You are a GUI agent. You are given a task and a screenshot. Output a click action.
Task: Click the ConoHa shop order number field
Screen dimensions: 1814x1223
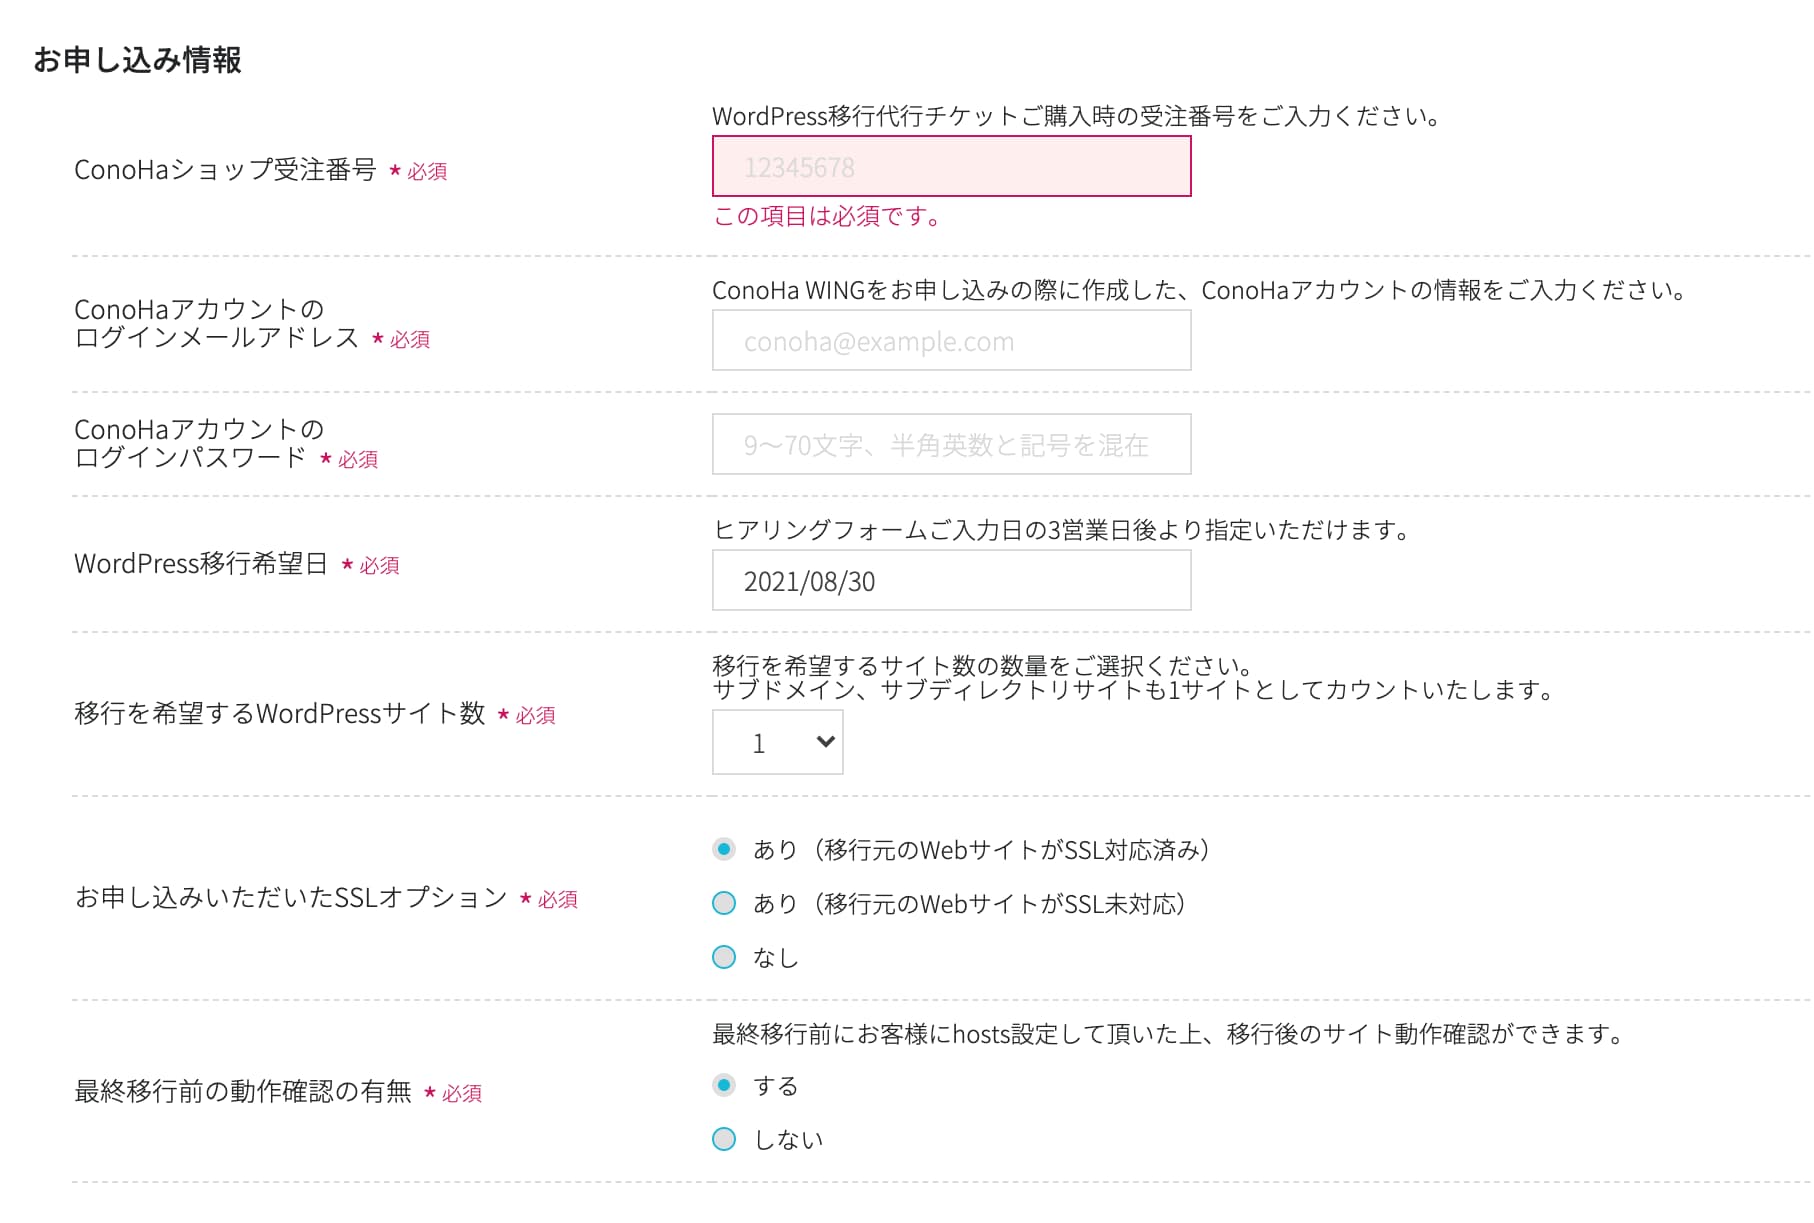pos(951,166)
